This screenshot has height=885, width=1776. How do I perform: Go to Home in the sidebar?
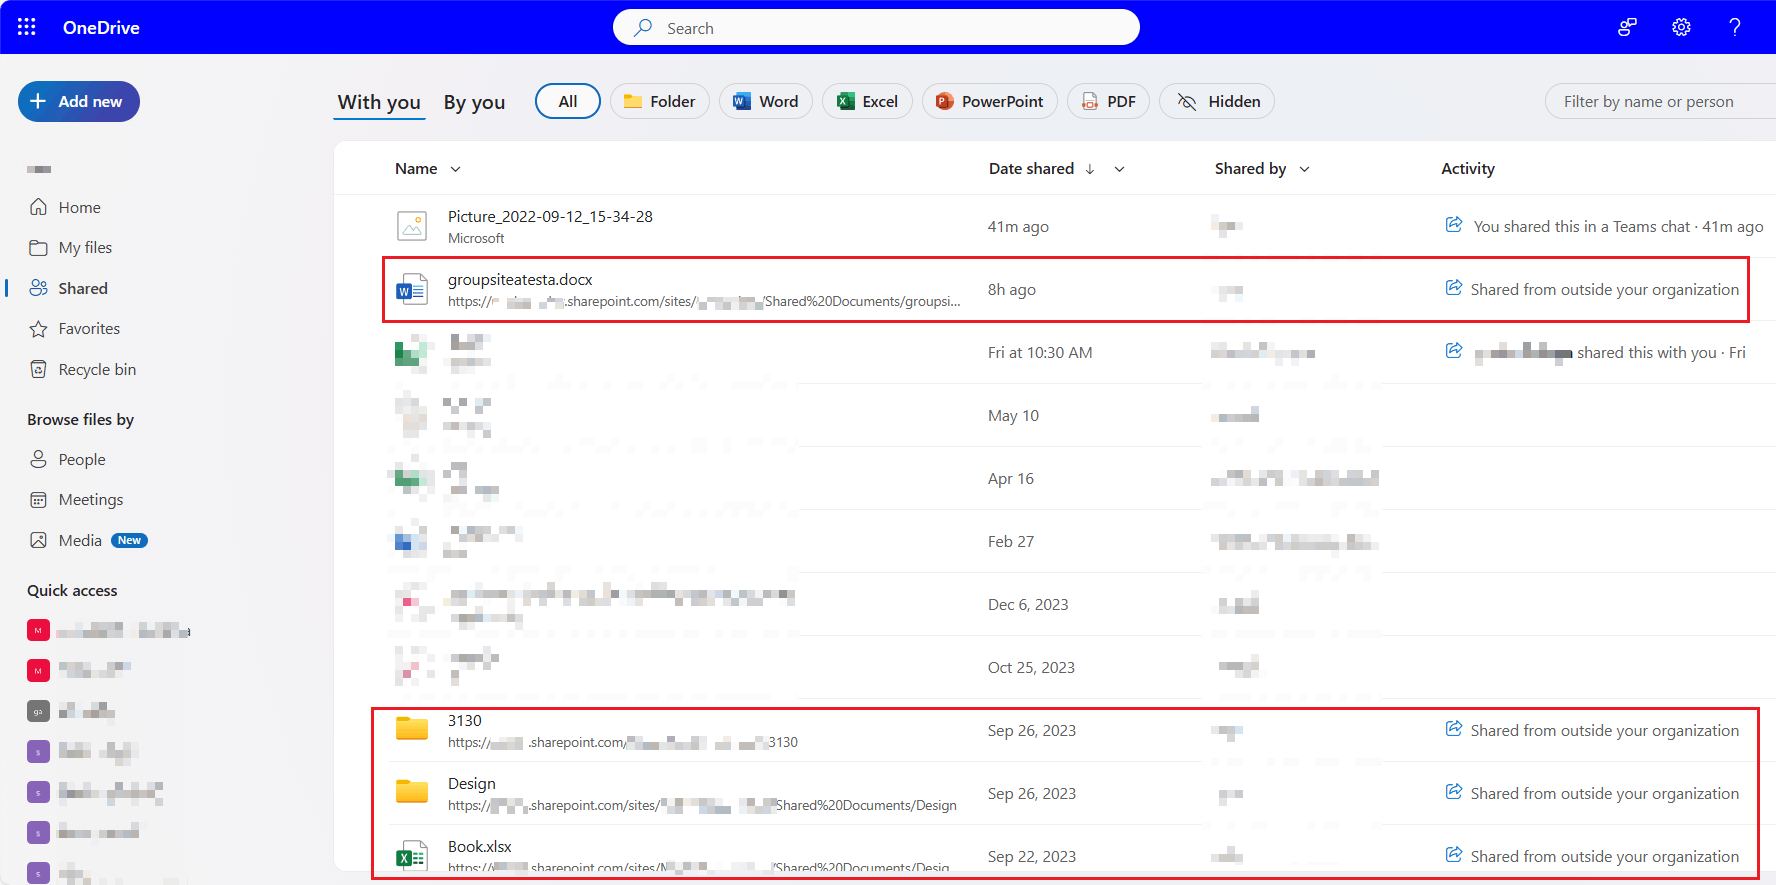[x=79, y=207]
